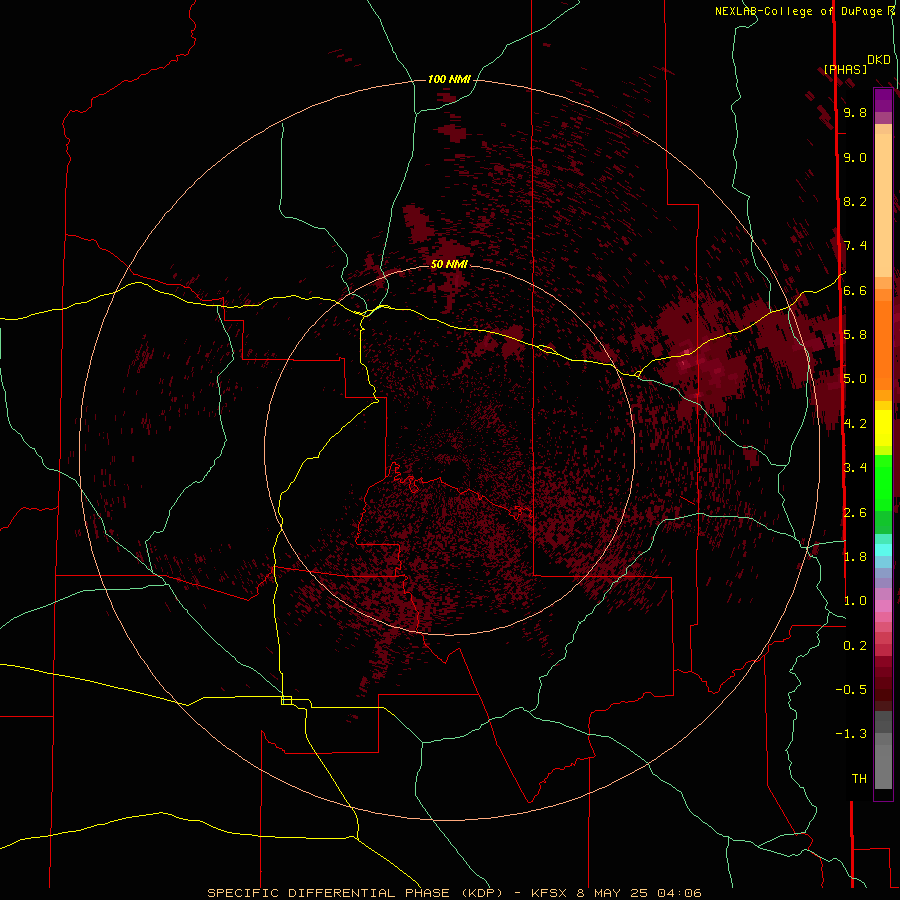Click the 3.4 value on the color scale
The width and height of the screenshot is (900, 900).
(x=855, y=467)
